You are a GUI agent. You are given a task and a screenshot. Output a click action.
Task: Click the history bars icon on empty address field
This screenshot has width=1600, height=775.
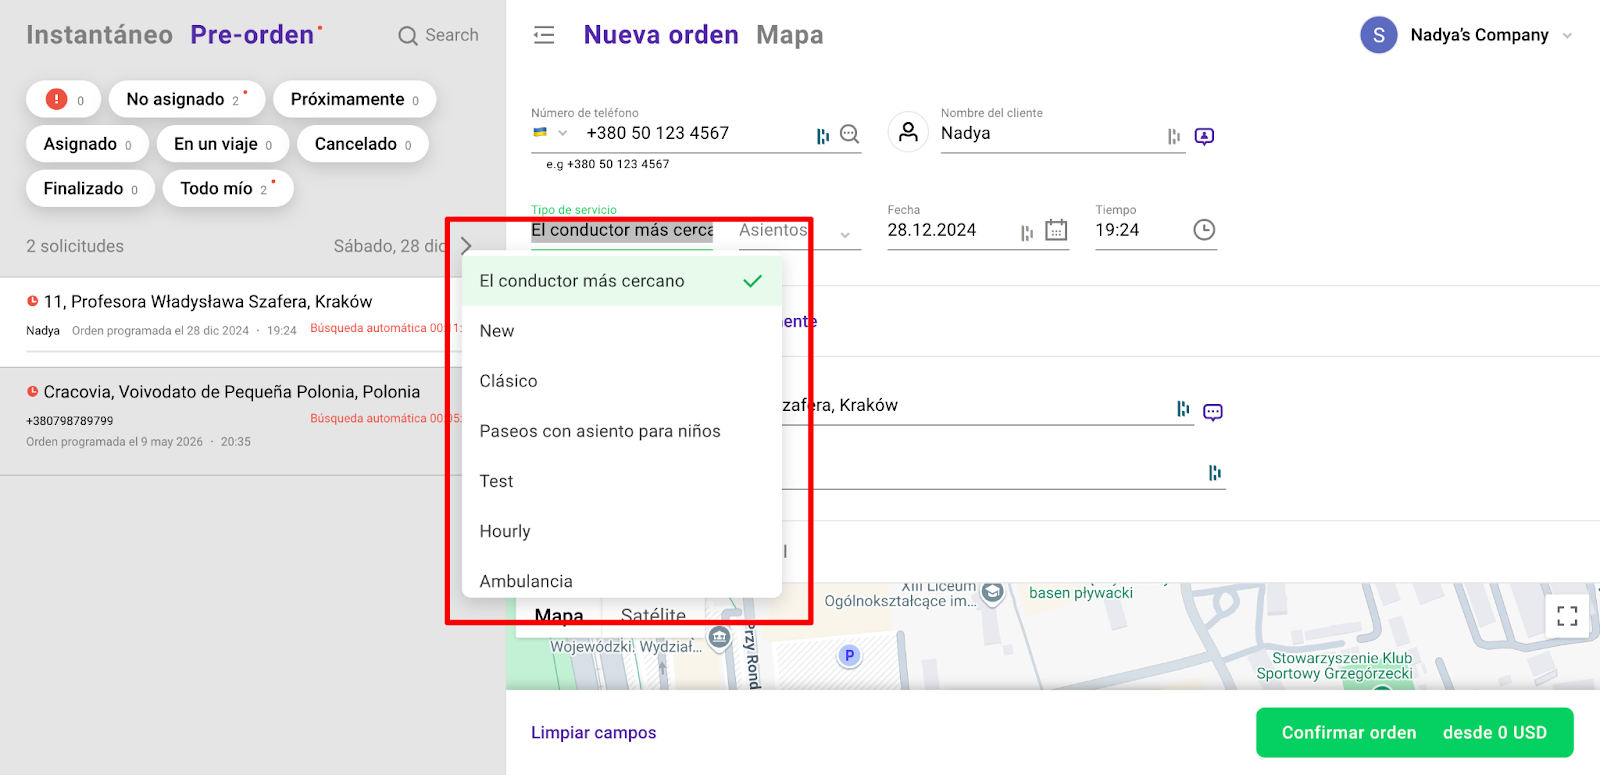click(1215, 472)
